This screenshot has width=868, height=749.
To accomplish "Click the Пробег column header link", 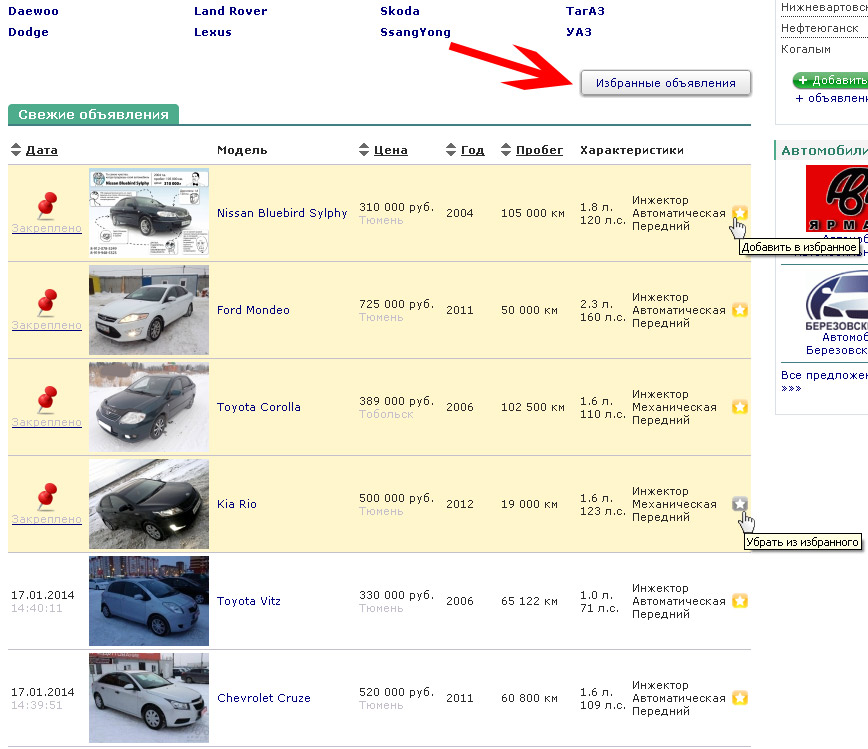I will click(x=539, y=150).
